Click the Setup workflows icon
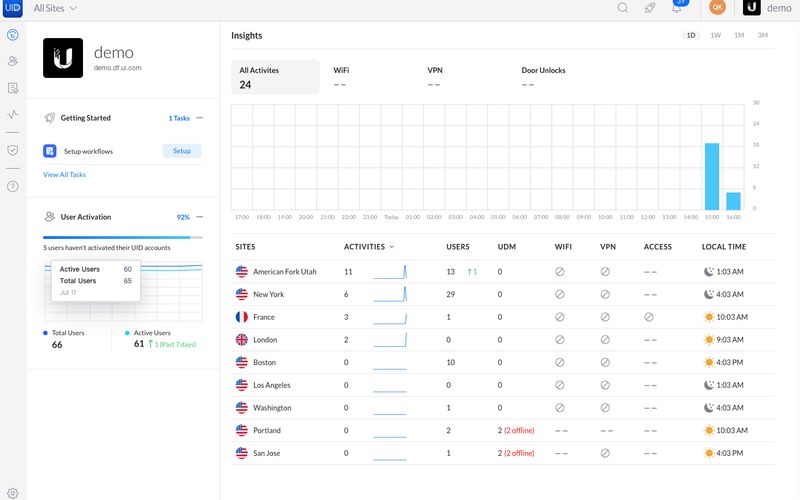 pyautogui.click(x=49, y=151)
